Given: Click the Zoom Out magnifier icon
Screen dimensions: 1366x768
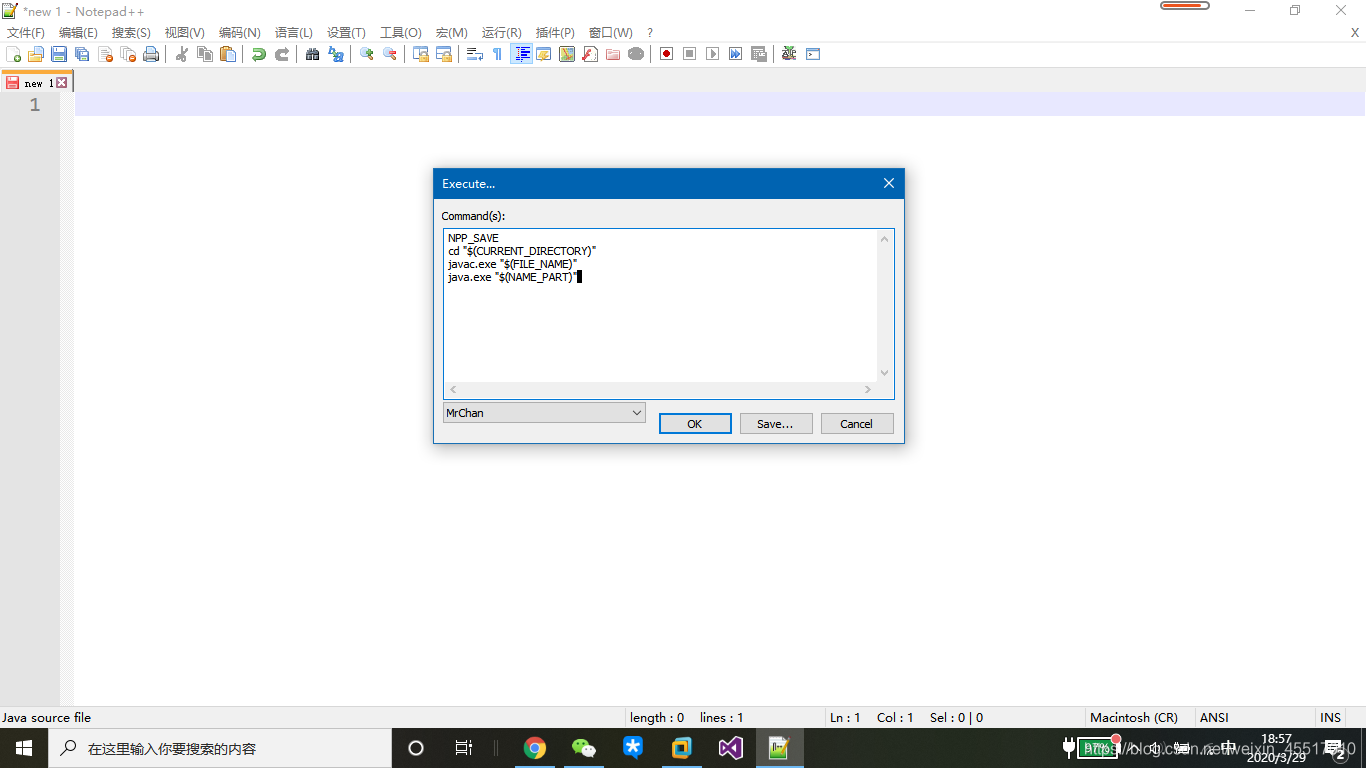Looking at the screenshot, I should point(390,54).
